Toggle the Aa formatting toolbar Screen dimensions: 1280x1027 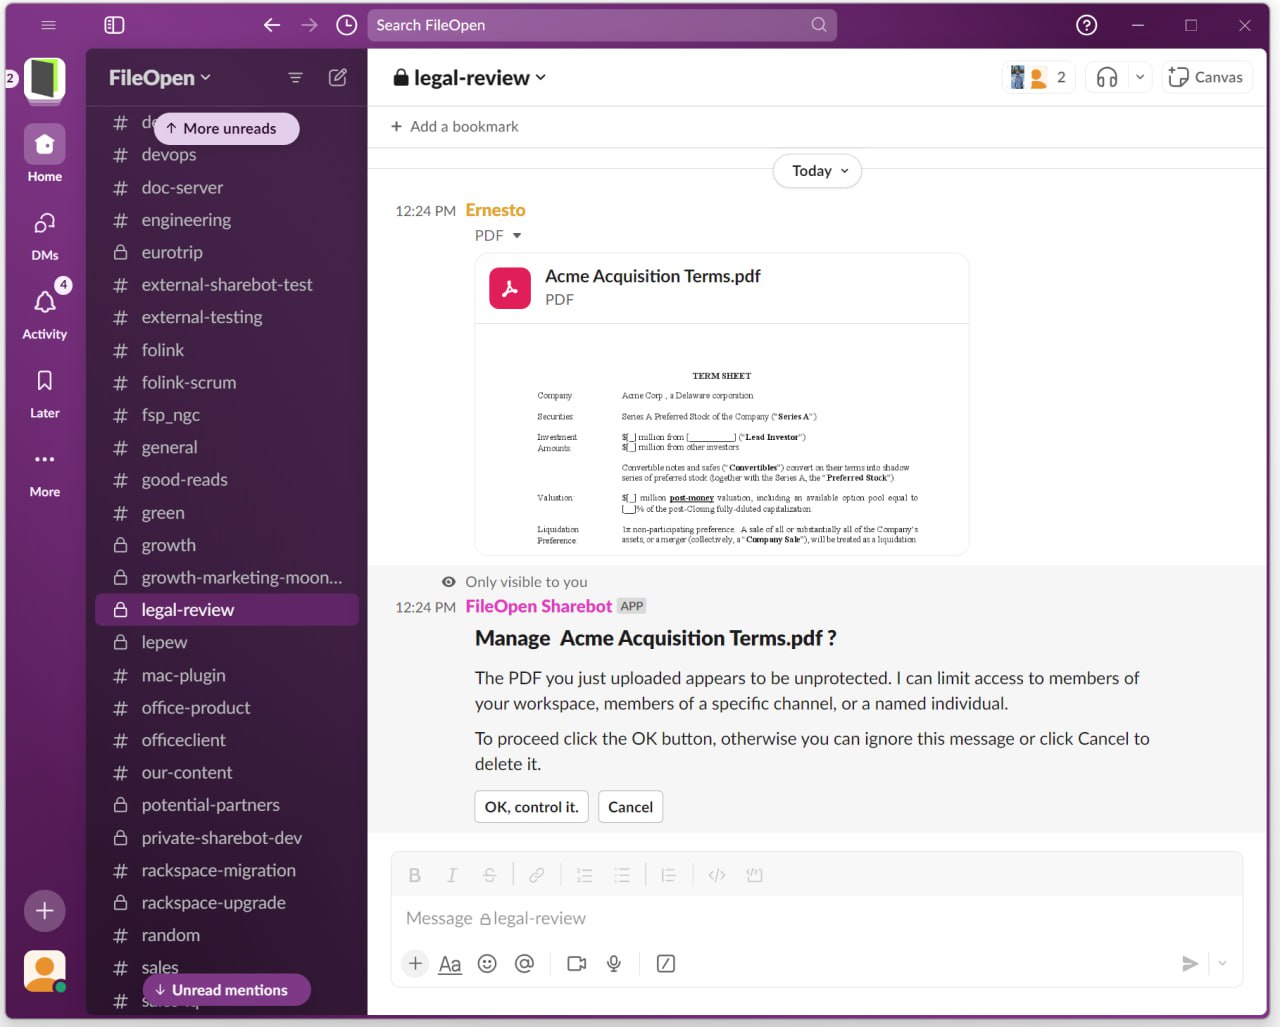[x=450, y=963]
